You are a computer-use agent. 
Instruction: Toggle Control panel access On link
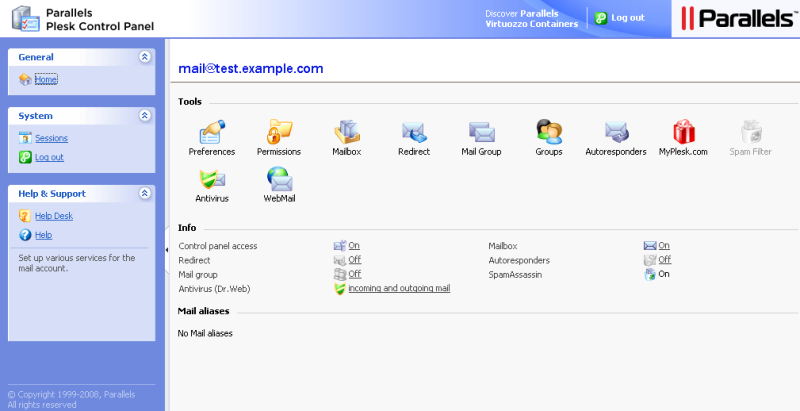tap(354, 246)
